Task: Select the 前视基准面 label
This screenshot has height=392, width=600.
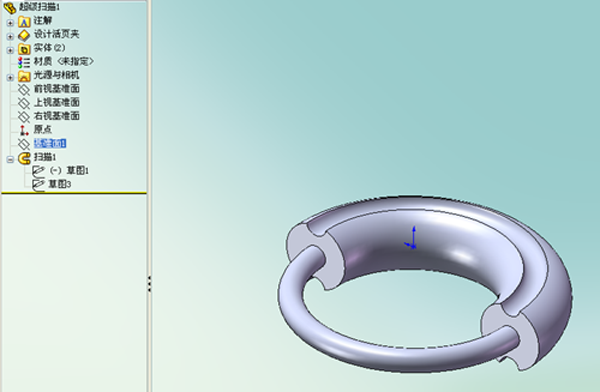Action: [57, 89]
